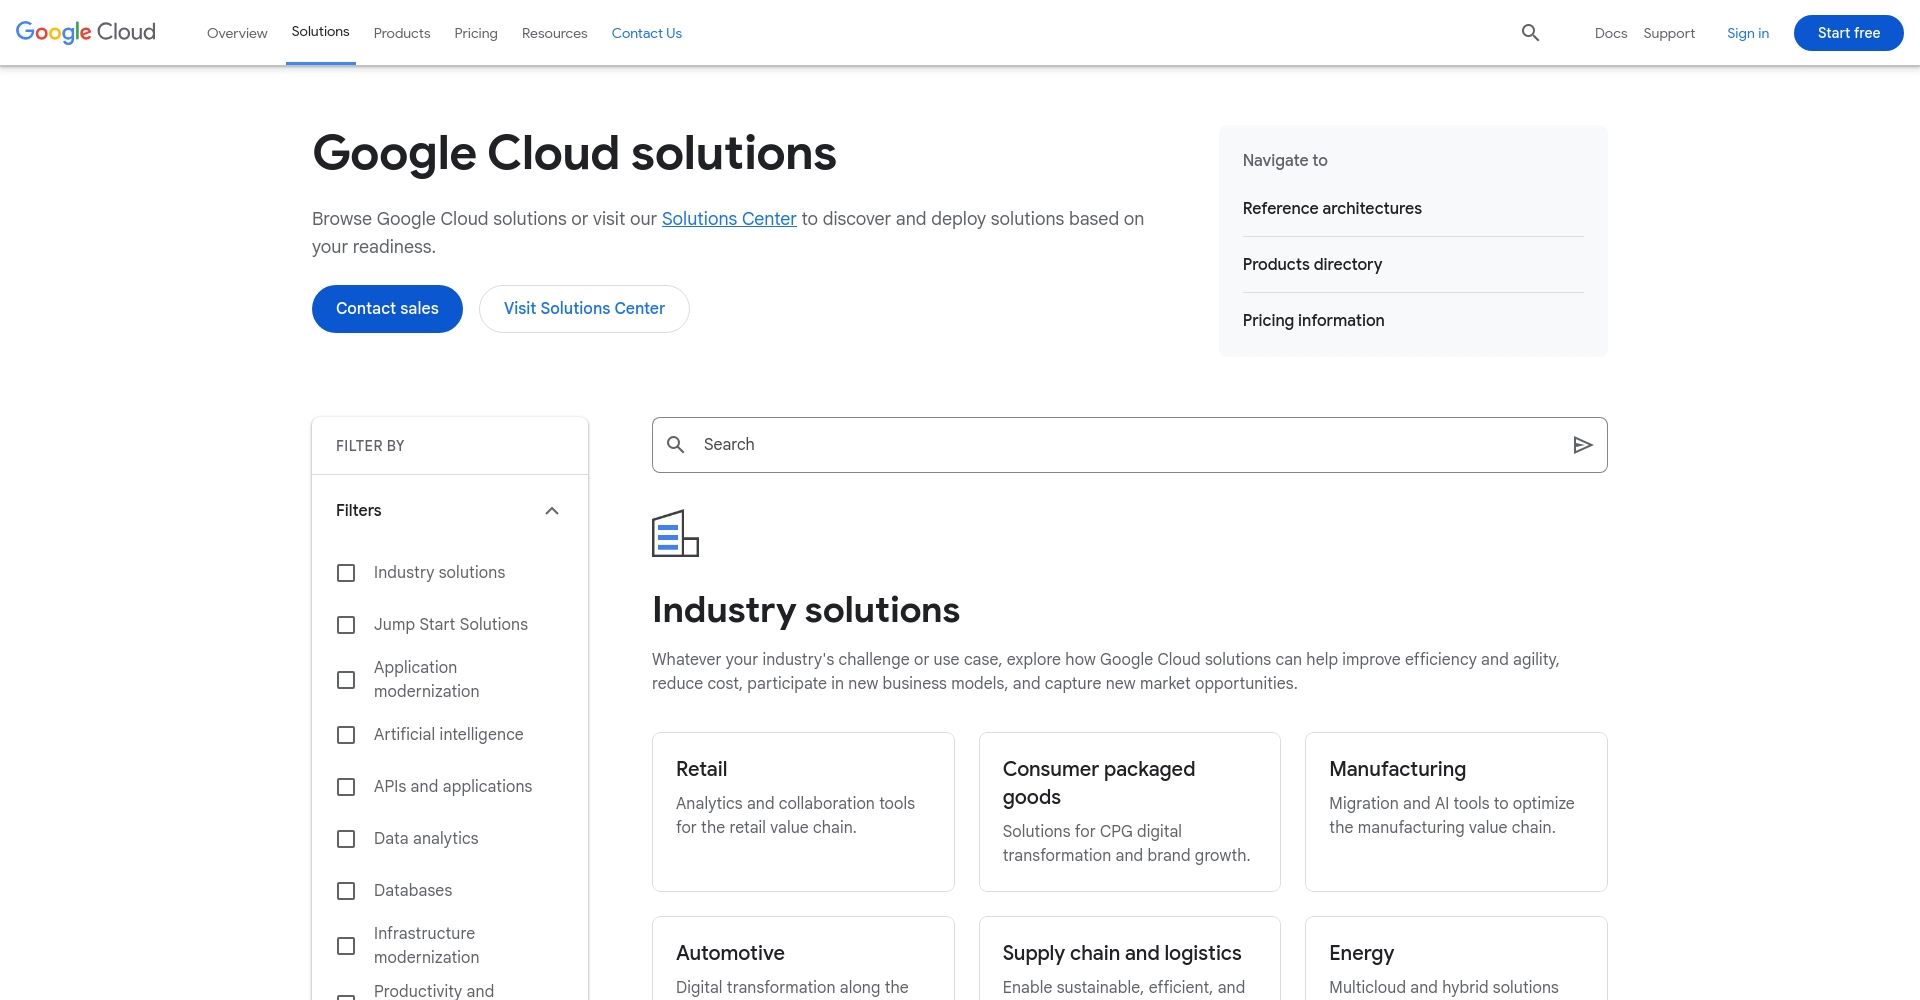Check the Databases filter box
1920x1000 pixels.
coord(346,891)
